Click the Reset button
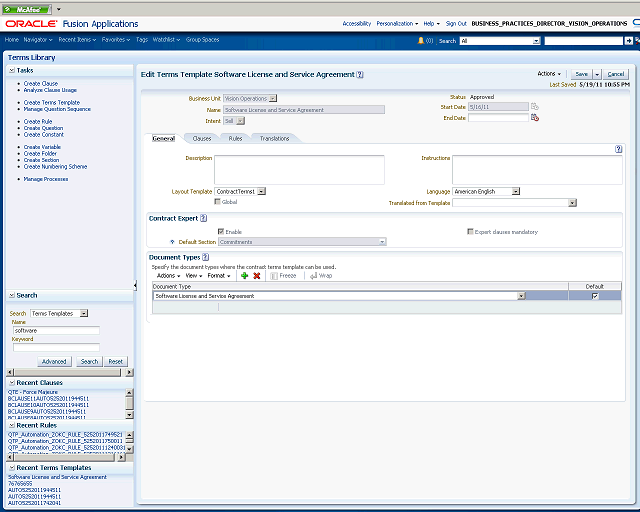640x512 pixels. 116,361
